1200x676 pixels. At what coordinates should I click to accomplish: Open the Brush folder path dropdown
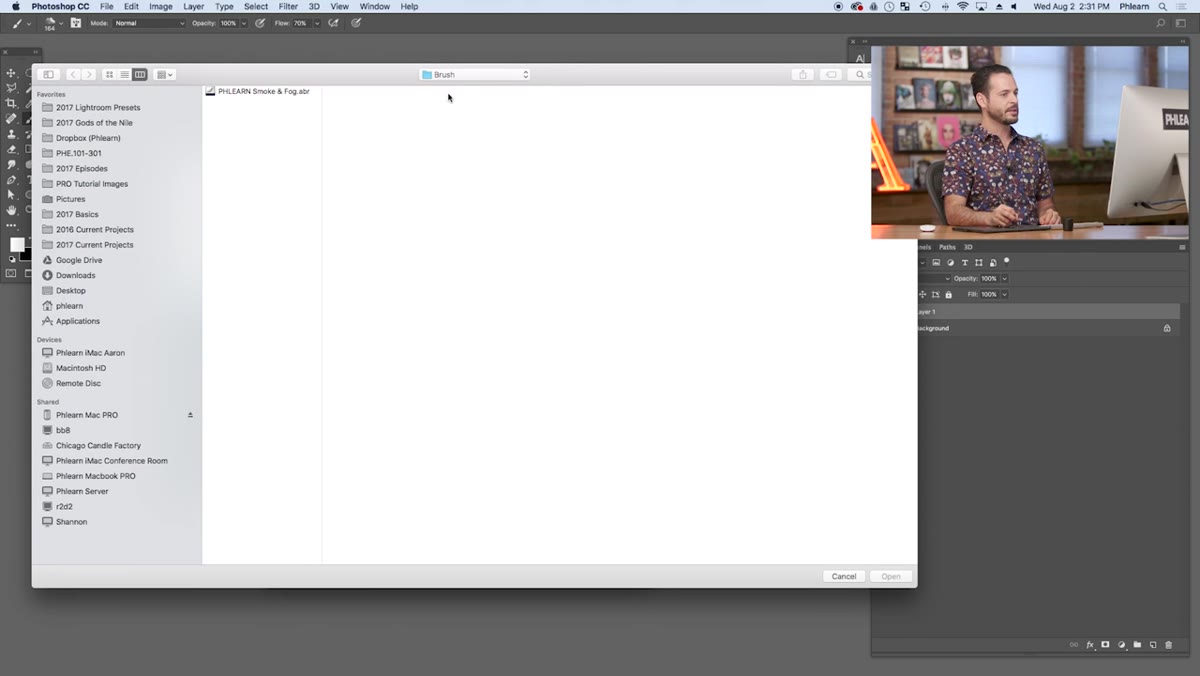tap(475, 75)
